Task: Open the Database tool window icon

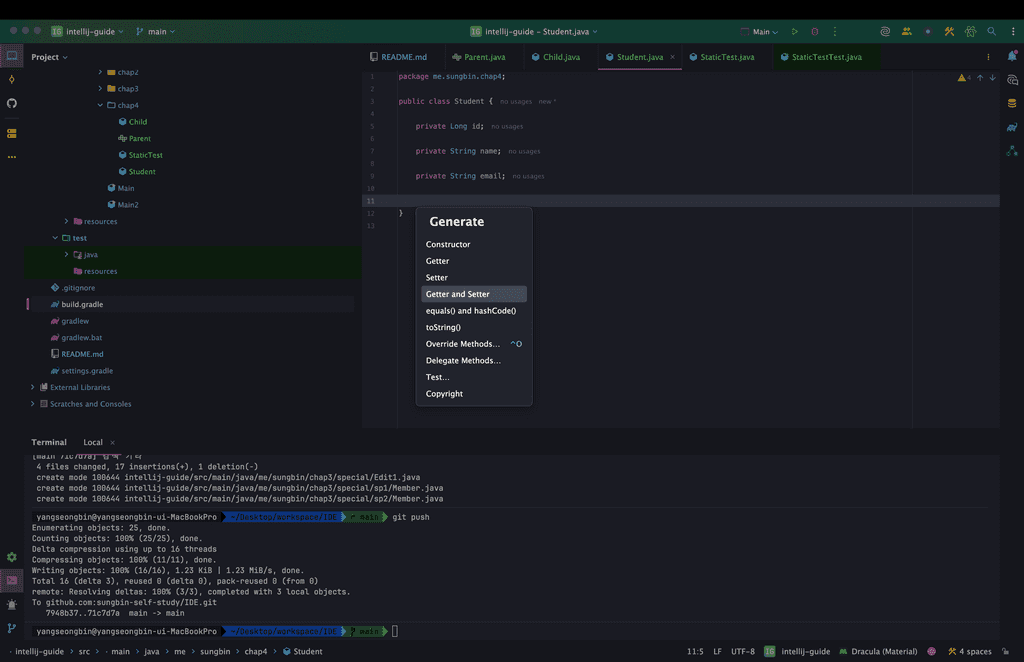Action: 1012,103
